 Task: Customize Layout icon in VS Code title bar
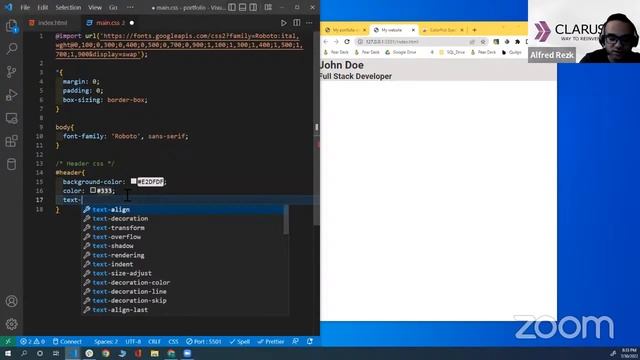point(268,7)
